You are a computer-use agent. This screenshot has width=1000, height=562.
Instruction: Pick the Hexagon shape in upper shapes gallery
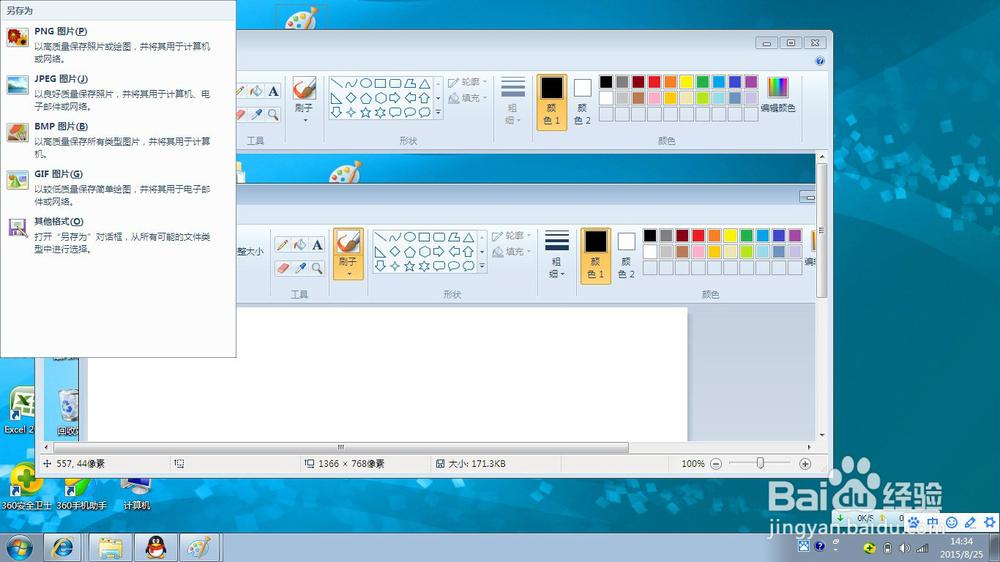click(380, 98)
